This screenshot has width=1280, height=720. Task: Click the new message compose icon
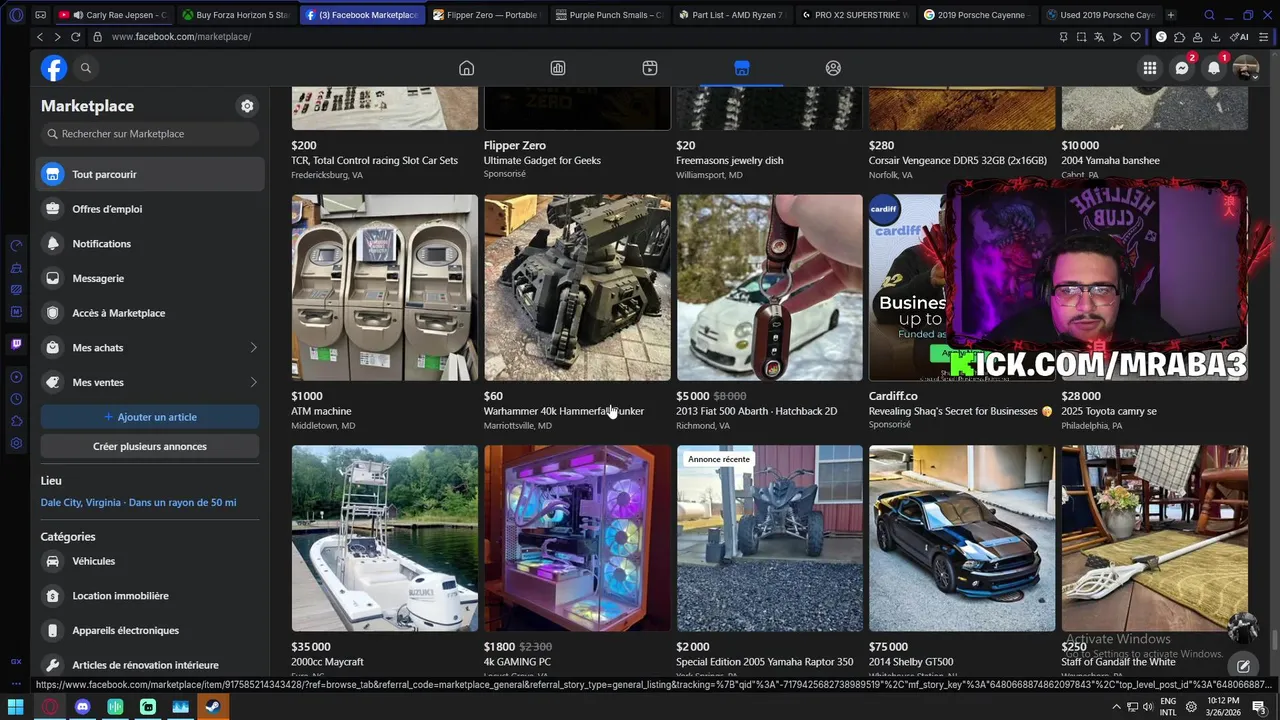pyautogui.click(x=1243, y=666)
